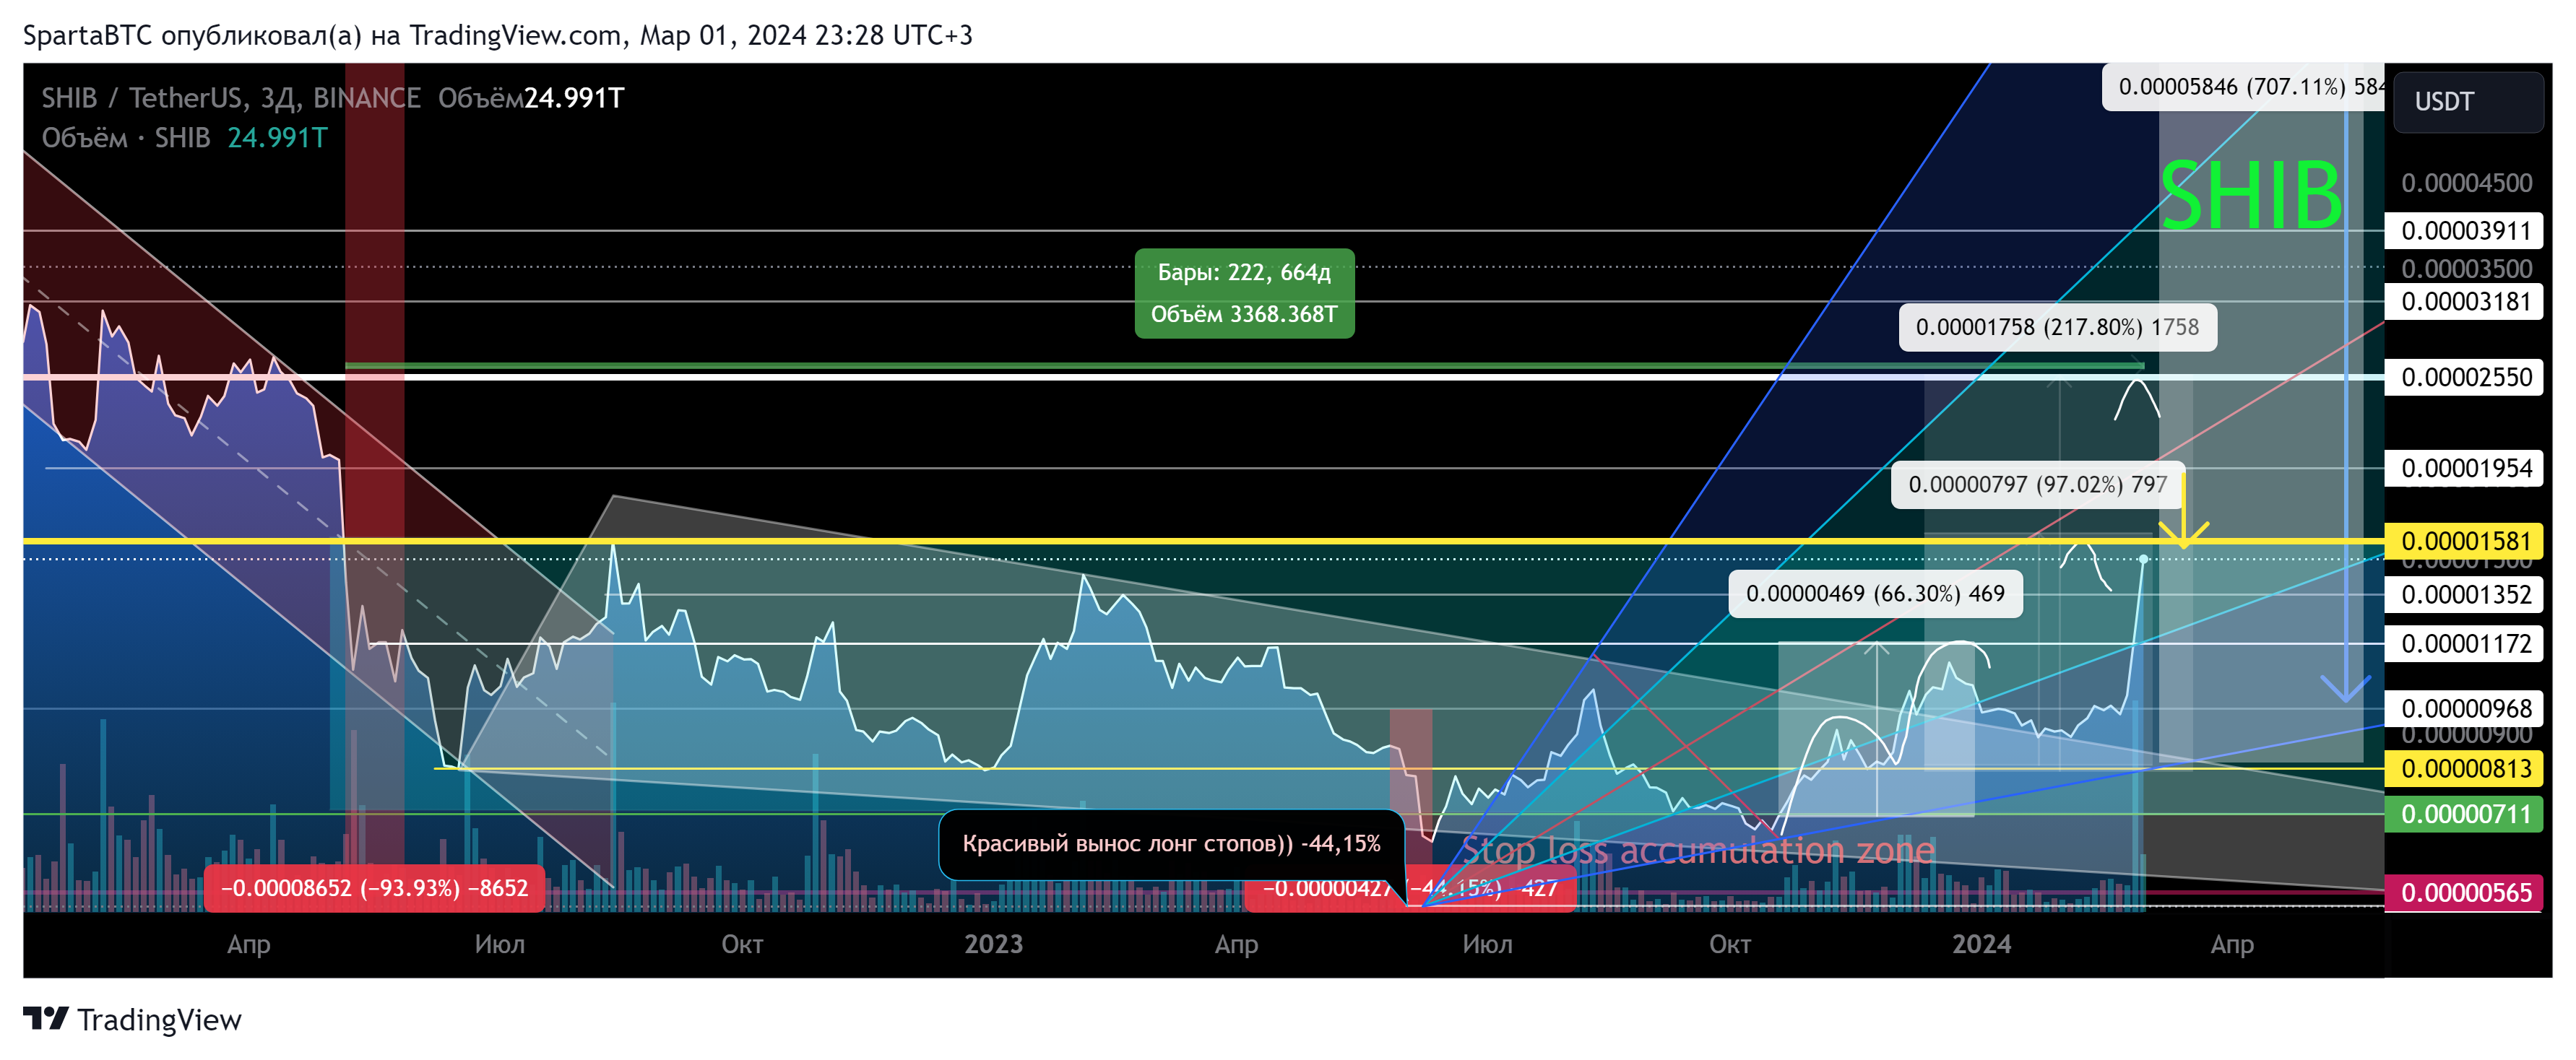
Task: Select the 0.00001172 price label
Action: [2464, 643]
